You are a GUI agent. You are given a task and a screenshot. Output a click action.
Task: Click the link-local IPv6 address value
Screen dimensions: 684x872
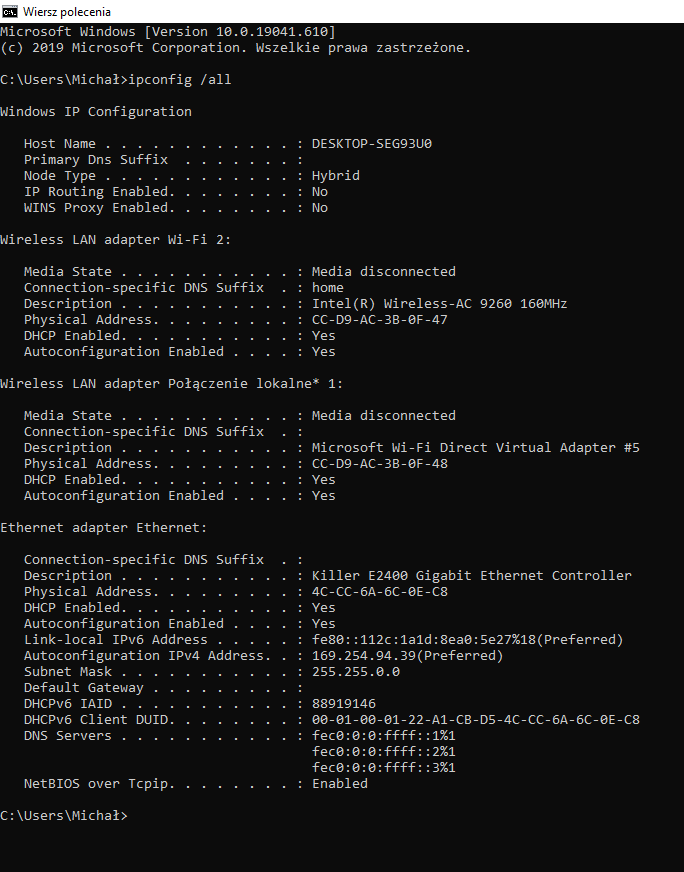(467, 639)
